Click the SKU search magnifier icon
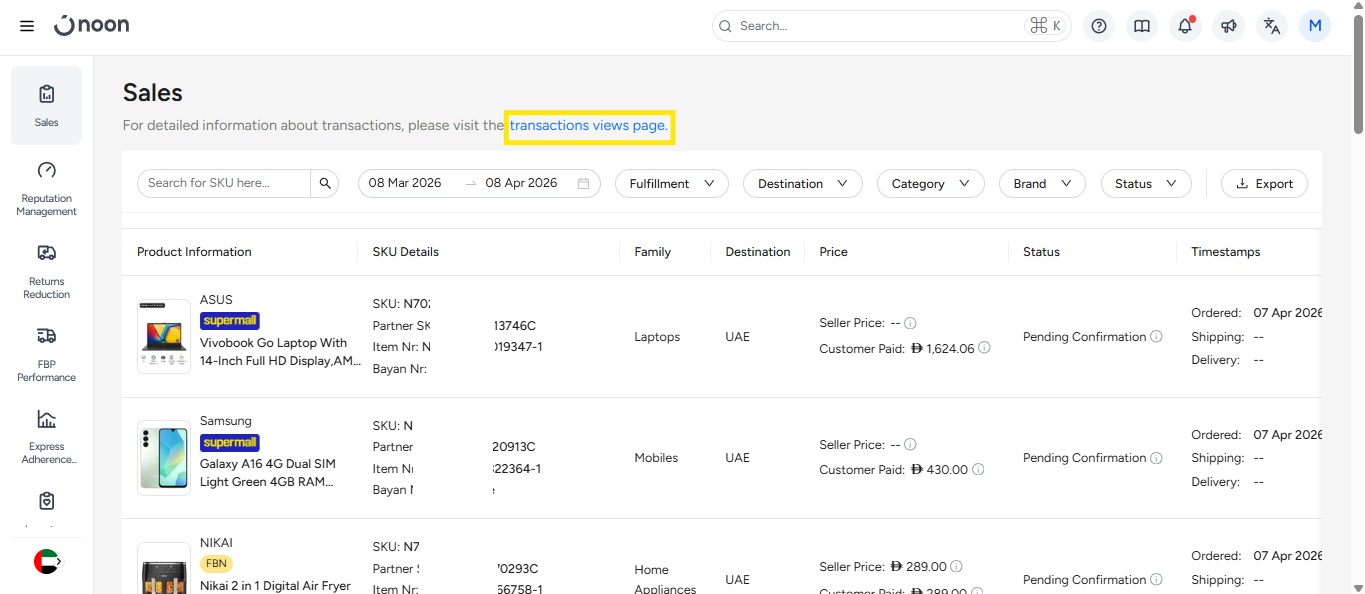Screen dimensions: 1365x594 (325, 183)
